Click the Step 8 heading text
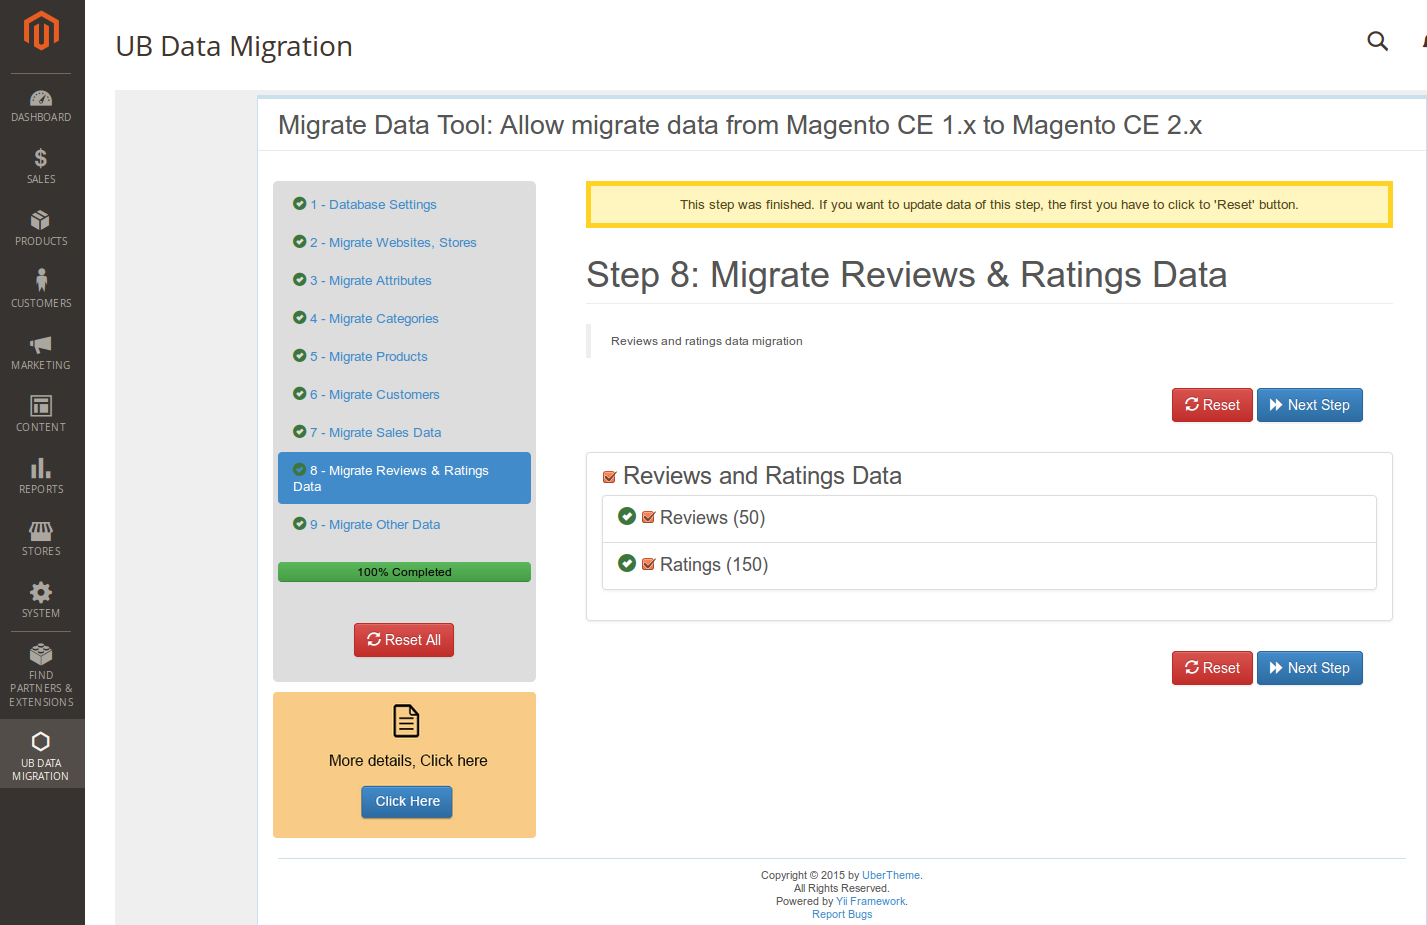1427x925 pixels. click(x=906, y=275)
